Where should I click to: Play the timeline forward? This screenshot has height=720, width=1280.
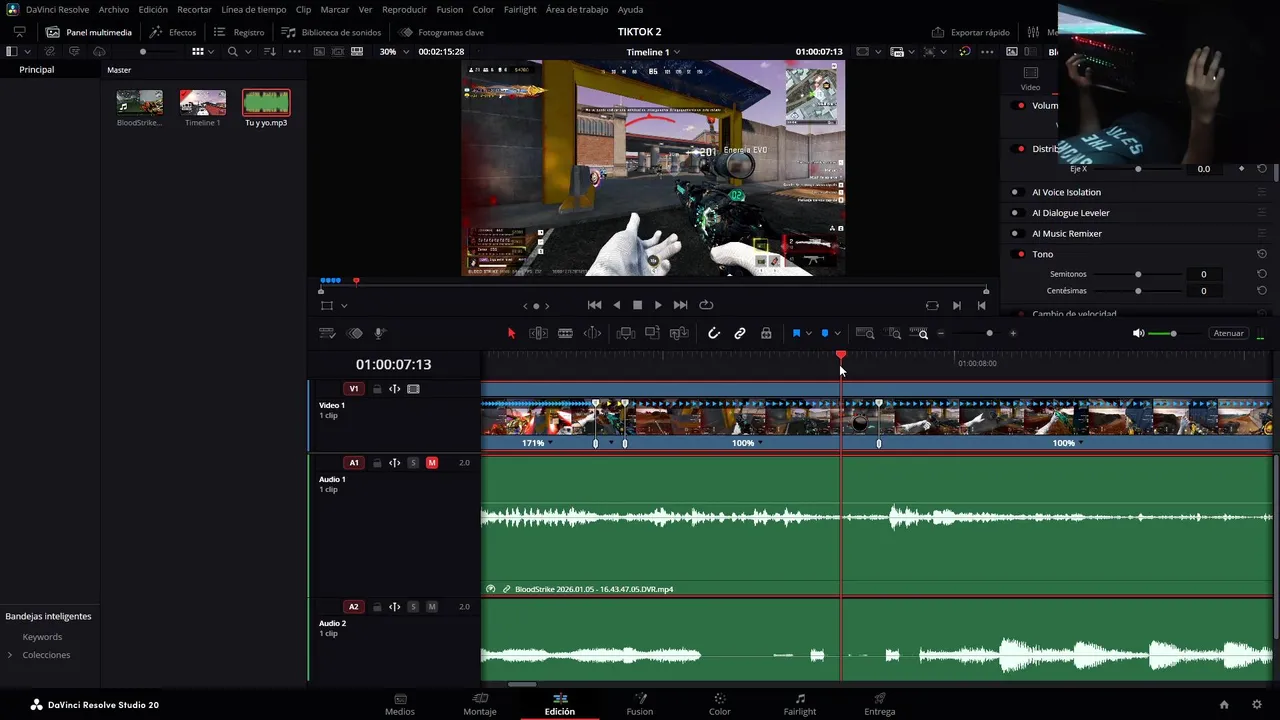[658, 305]
